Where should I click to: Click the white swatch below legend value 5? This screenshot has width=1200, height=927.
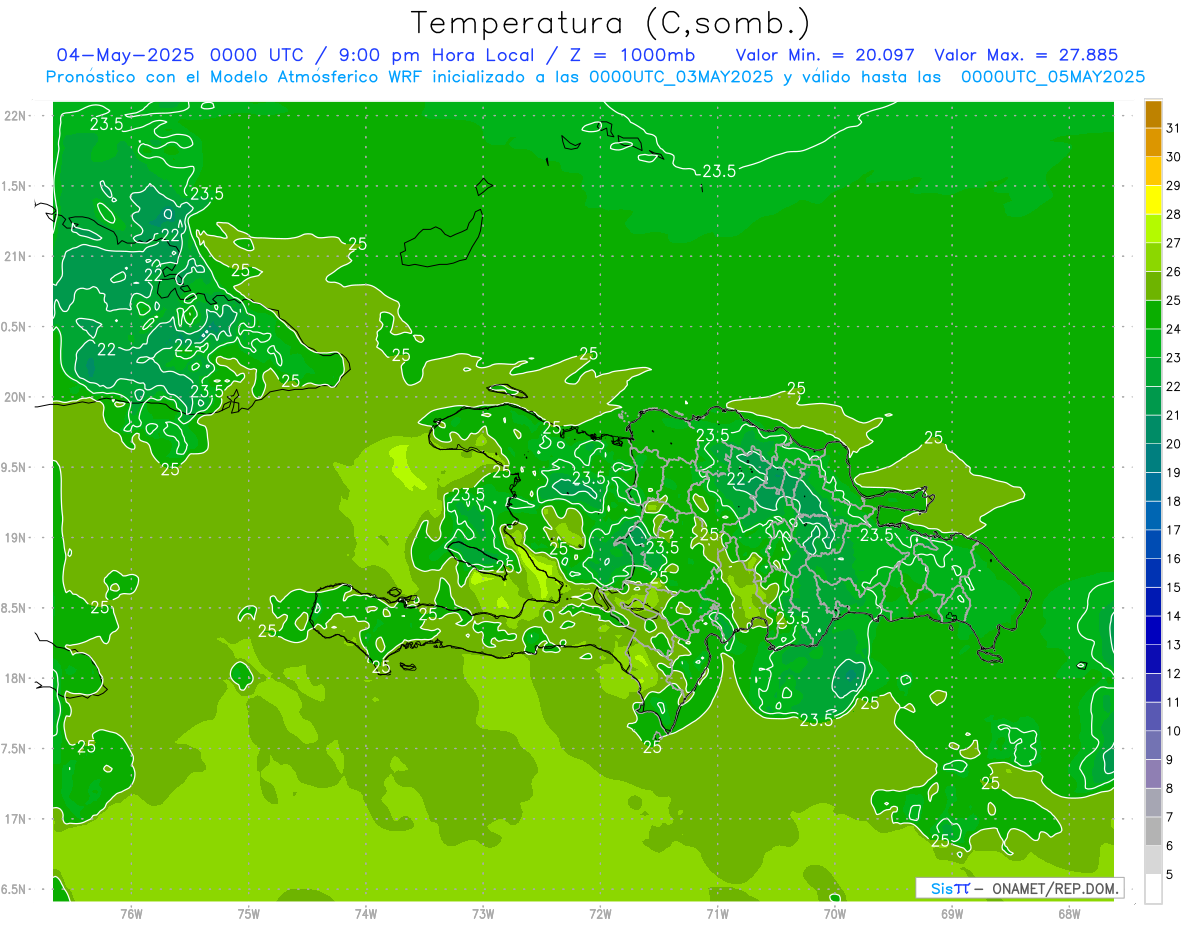tap(1153, 889)
